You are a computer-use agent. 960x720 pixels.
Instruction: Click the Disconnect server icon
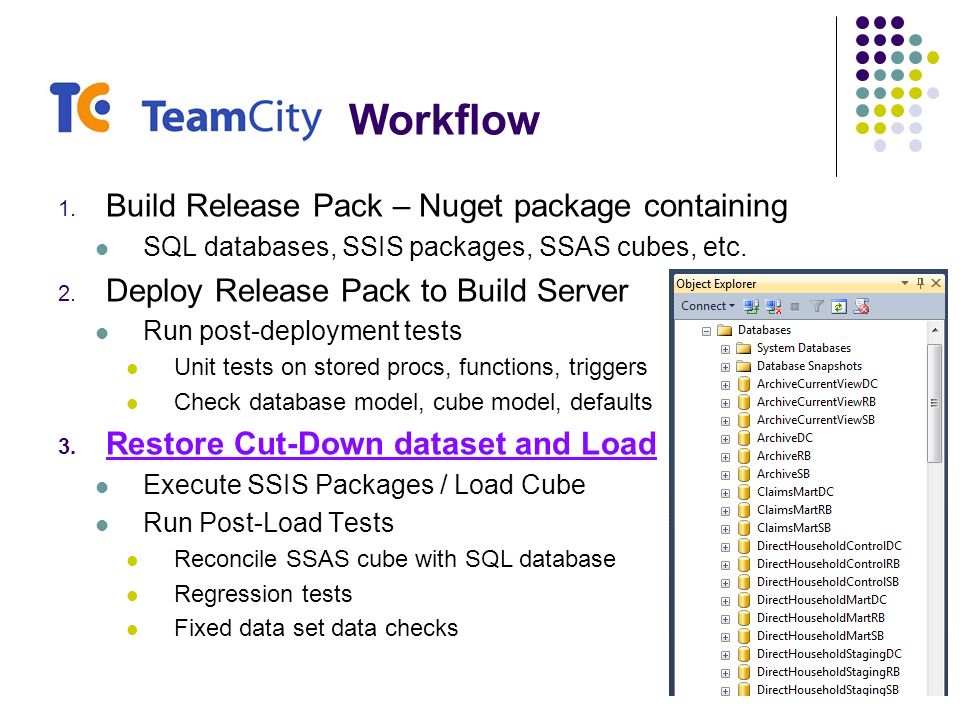[x=773, y=307]
